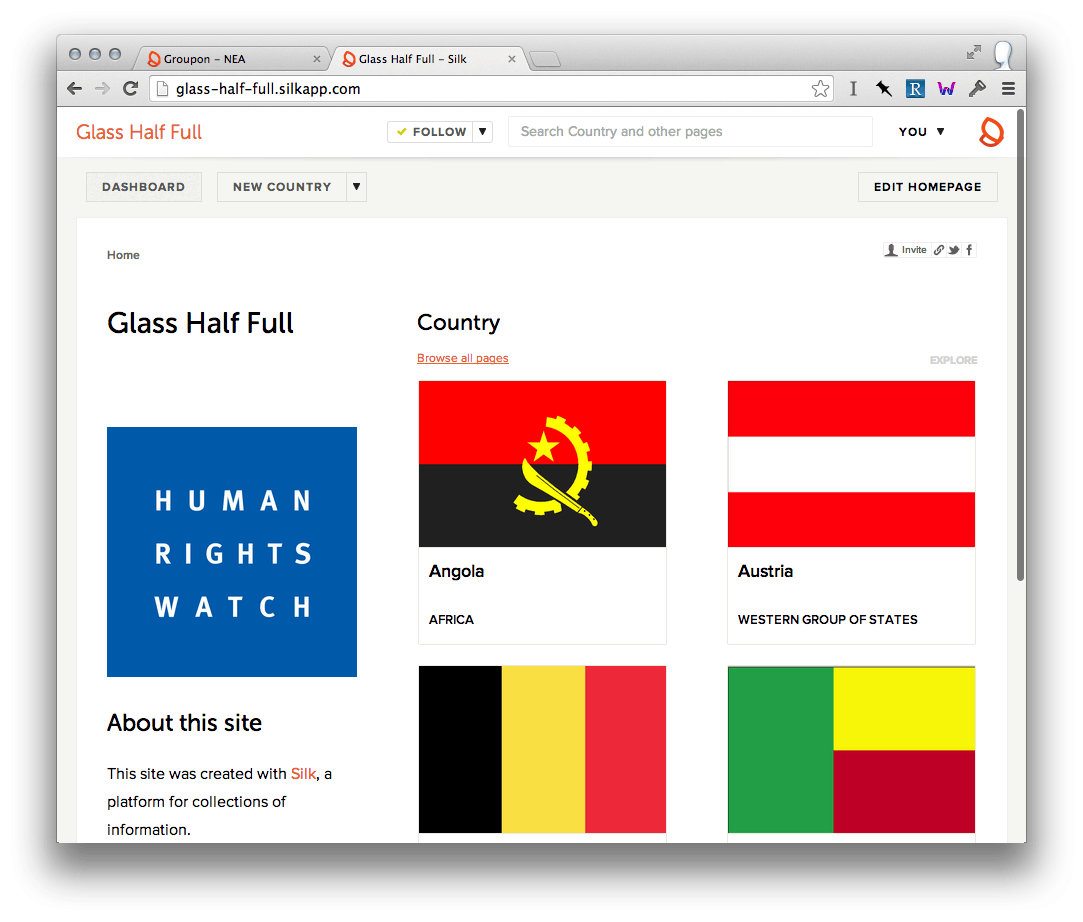
Task: Click the New Country button
Action: [282, 186]
